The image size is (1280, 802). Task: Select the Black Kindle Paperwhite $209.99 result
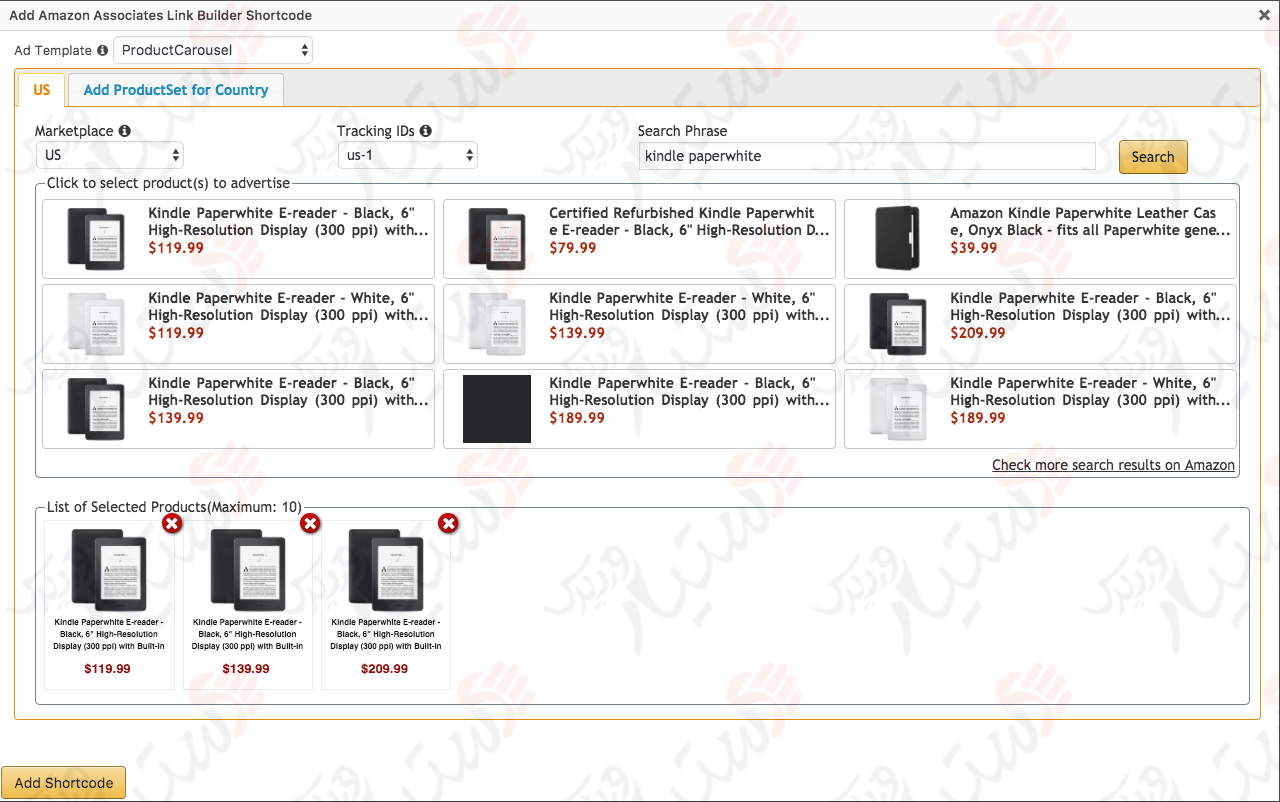(x=1040, y=324)
